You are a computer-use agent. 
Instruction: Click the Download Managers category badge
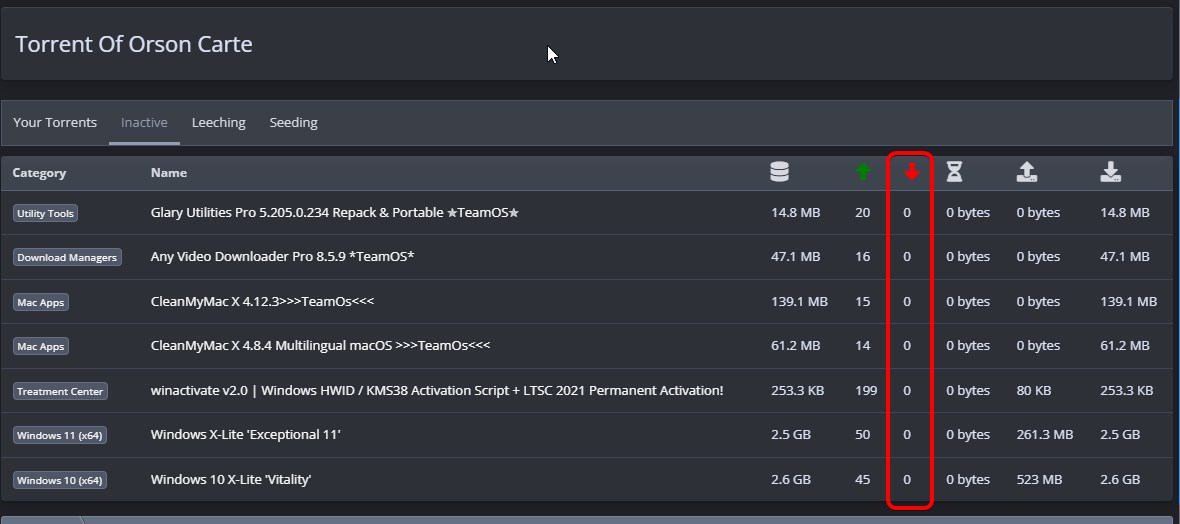coord(67,257)
